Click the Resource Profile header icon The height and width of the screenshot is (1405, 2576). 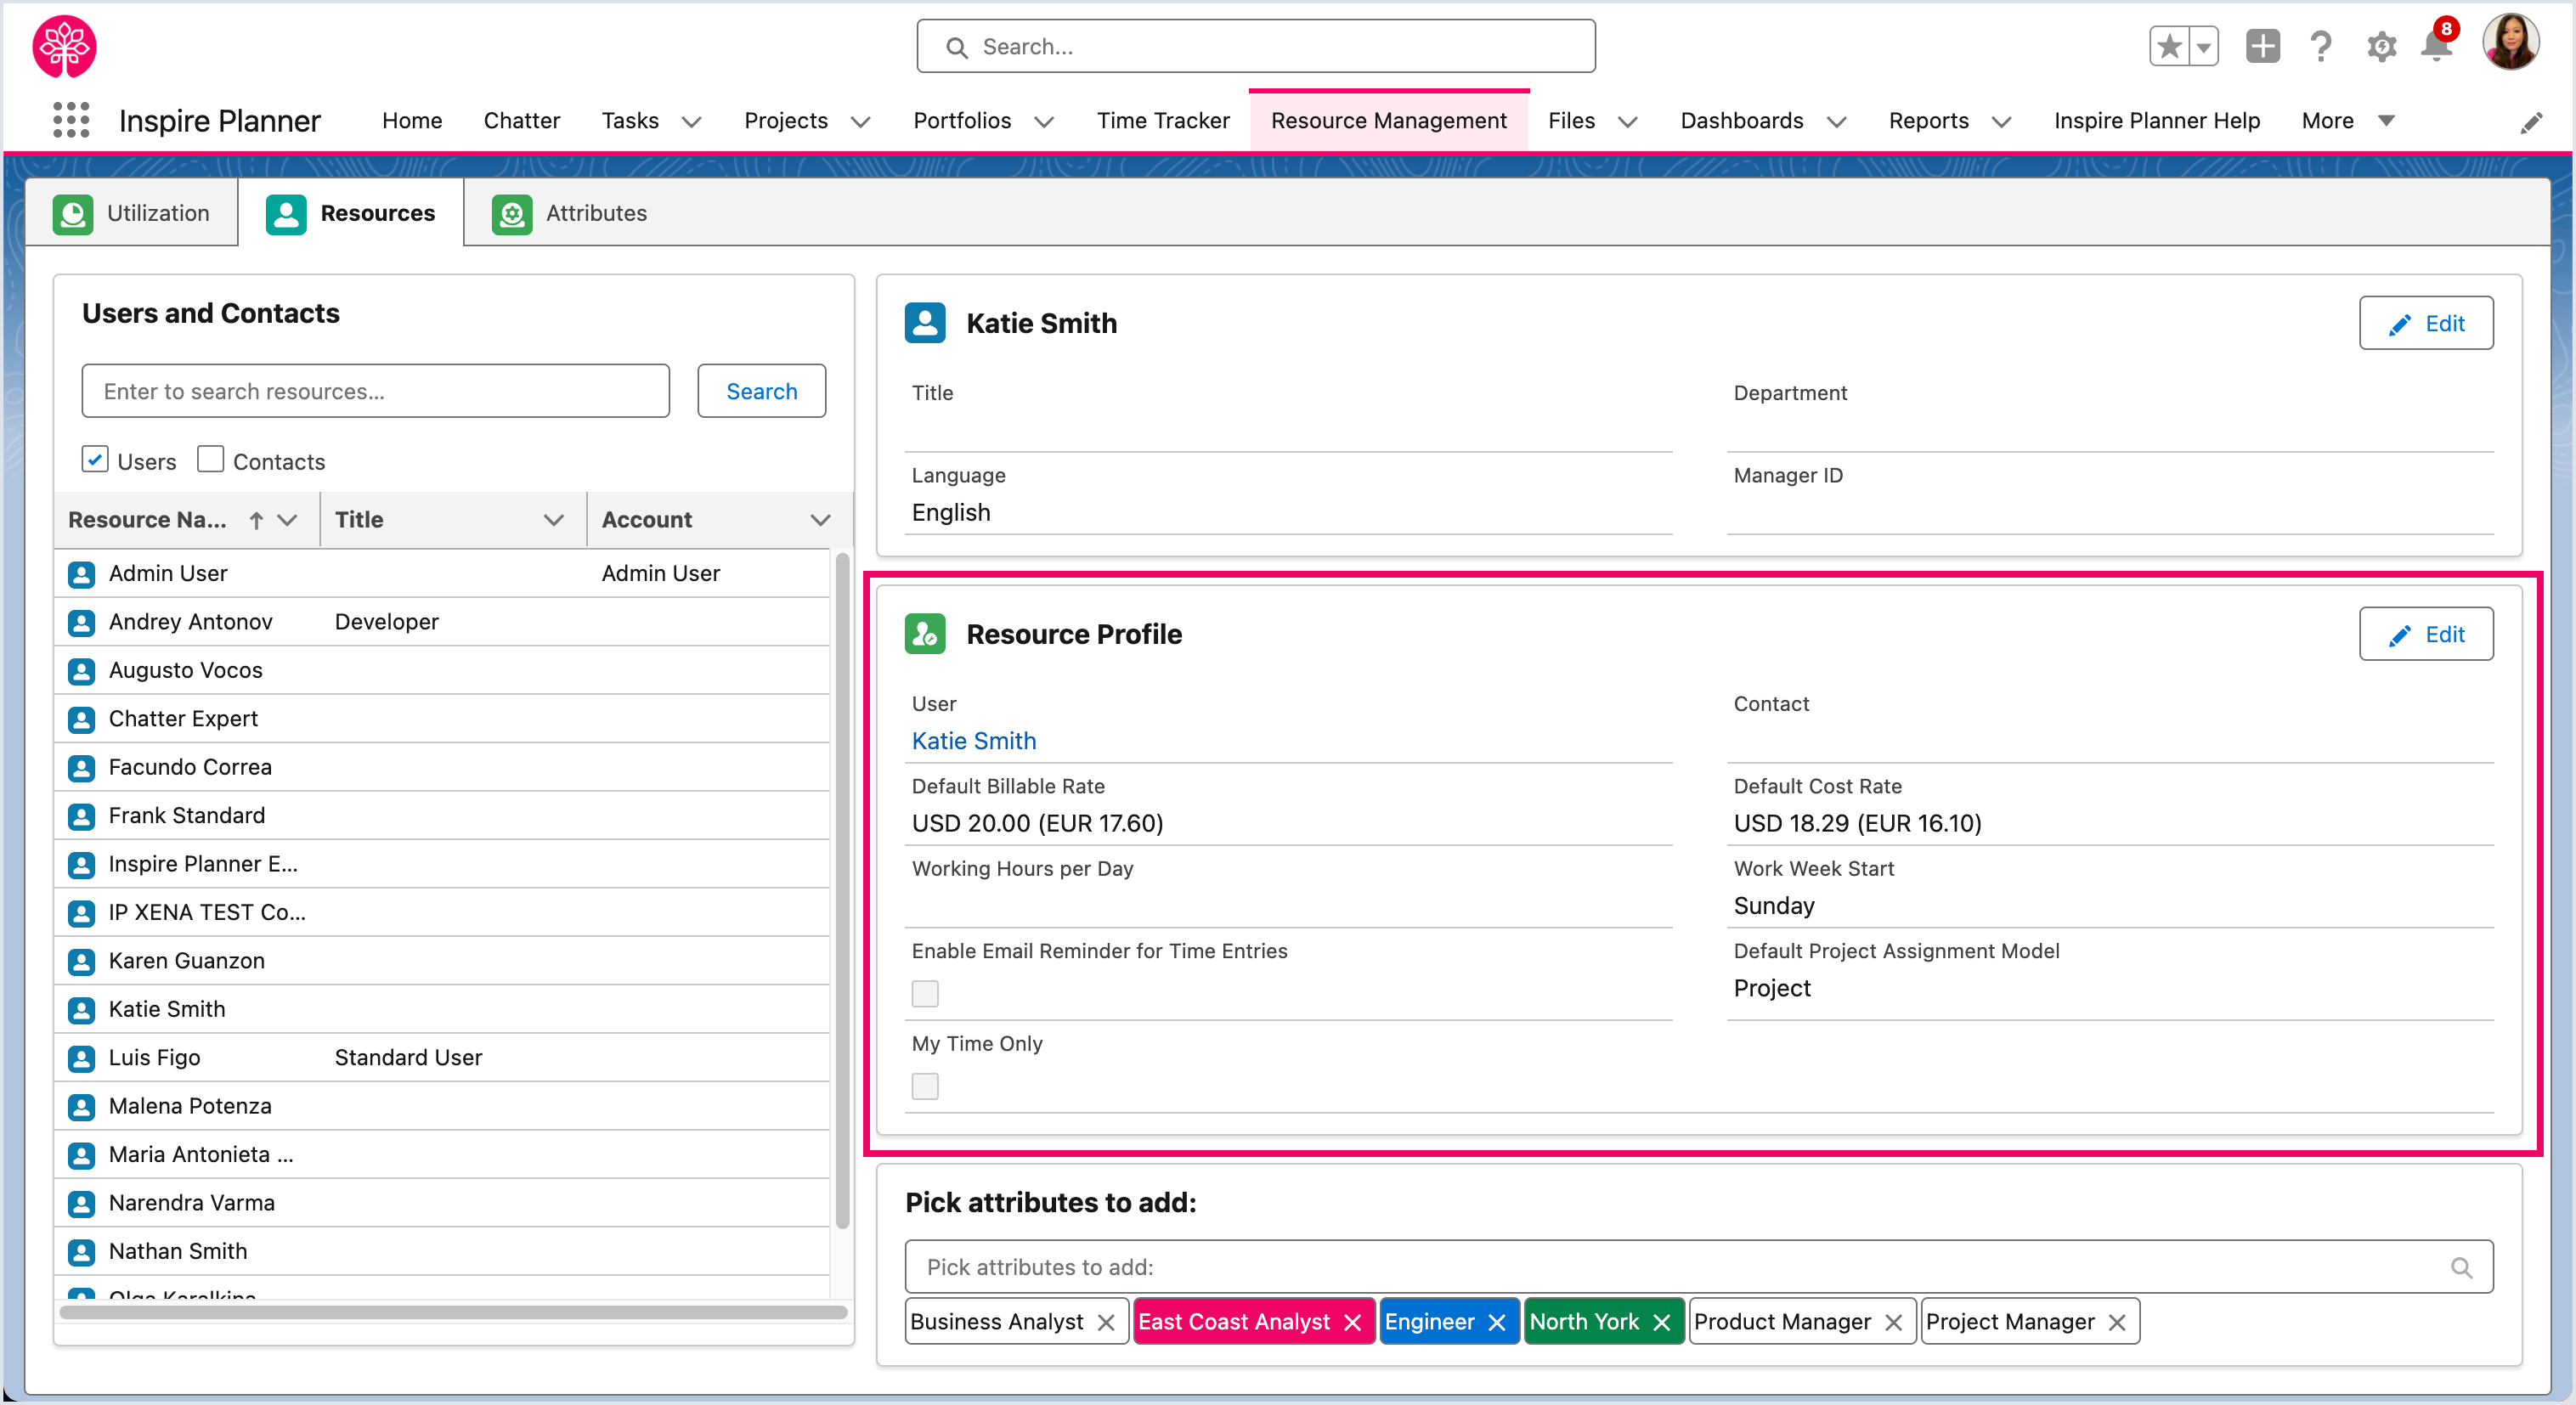tap(925, 634)
